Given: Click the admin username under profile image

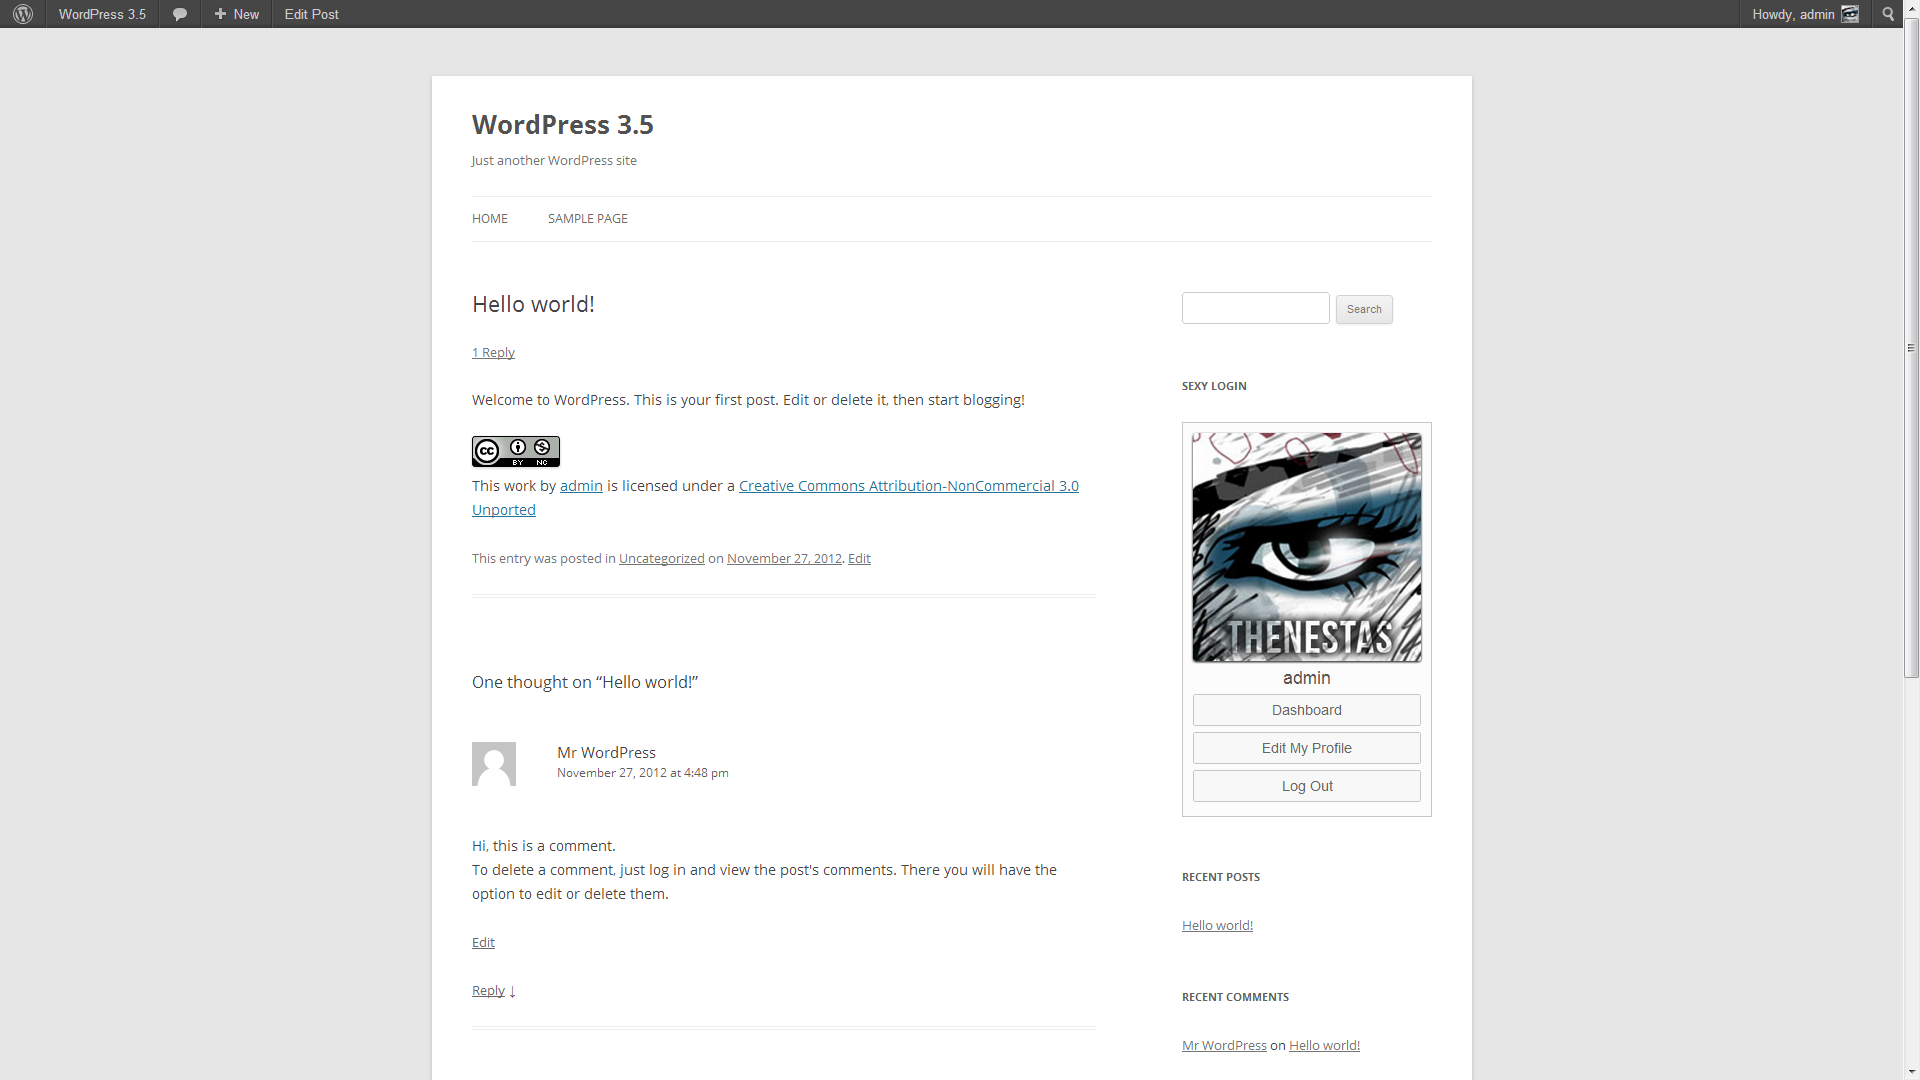Looking at the screenshot, I should (x=1307, y=678).
